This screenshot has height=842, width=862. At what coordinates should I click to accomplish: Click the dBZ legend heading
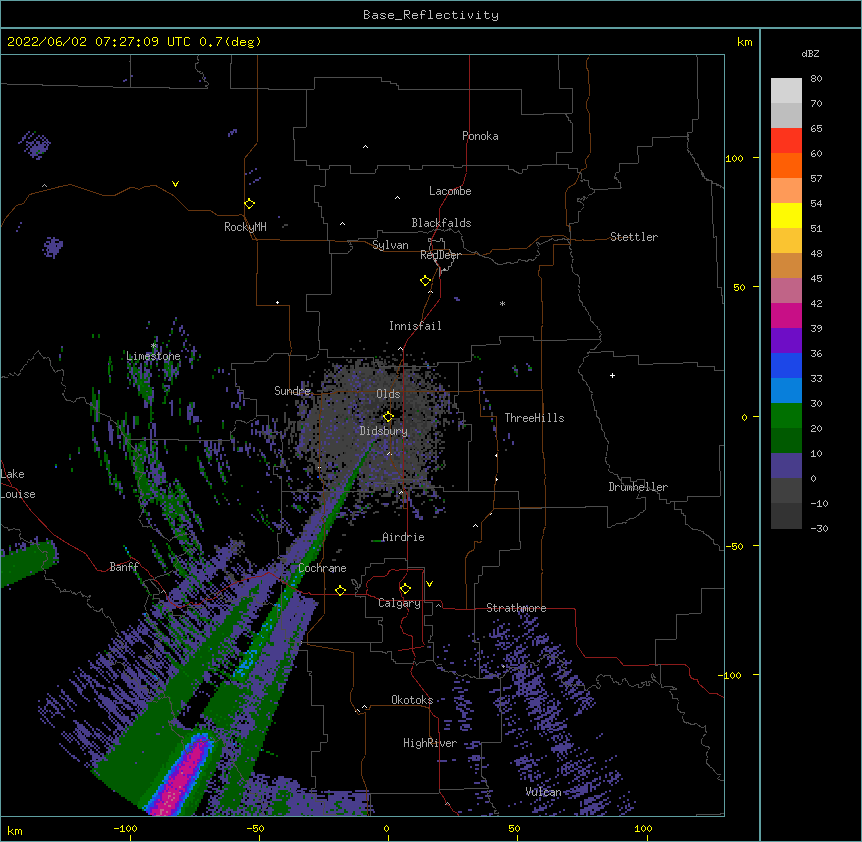click(810, 54)
